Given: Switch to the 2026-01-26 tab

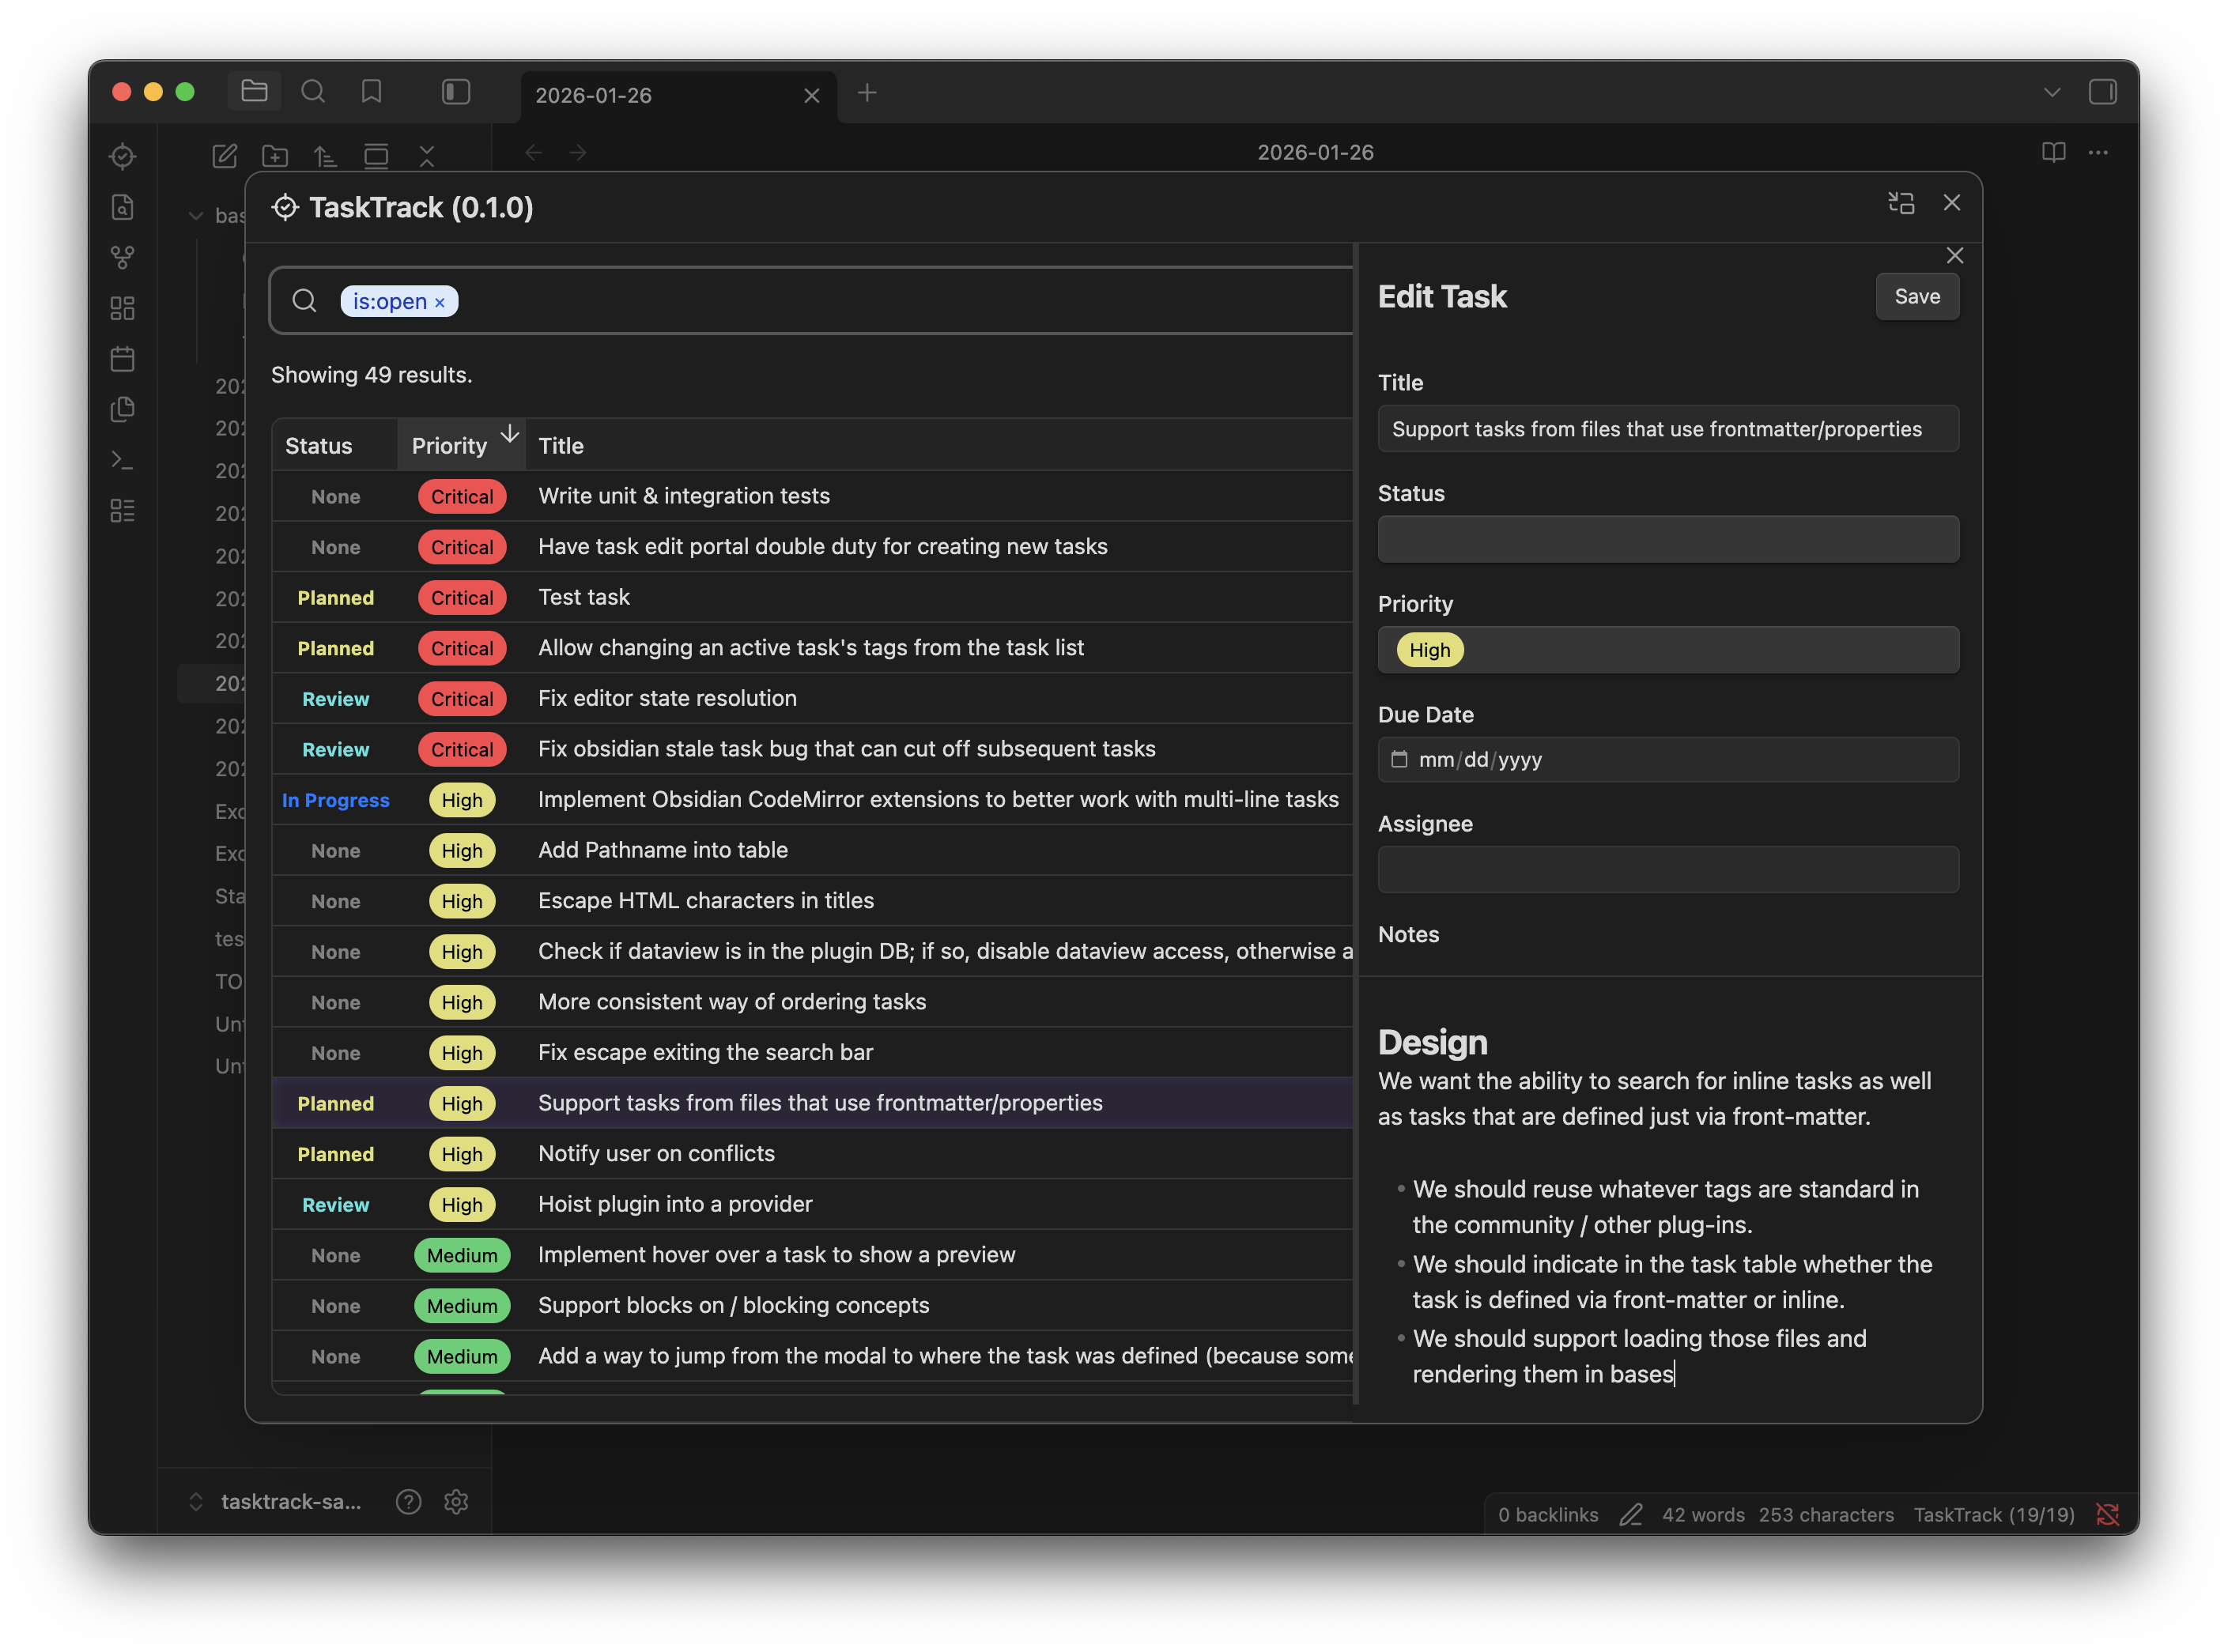Looking at the screenshot, I should [x=594, y=95].
